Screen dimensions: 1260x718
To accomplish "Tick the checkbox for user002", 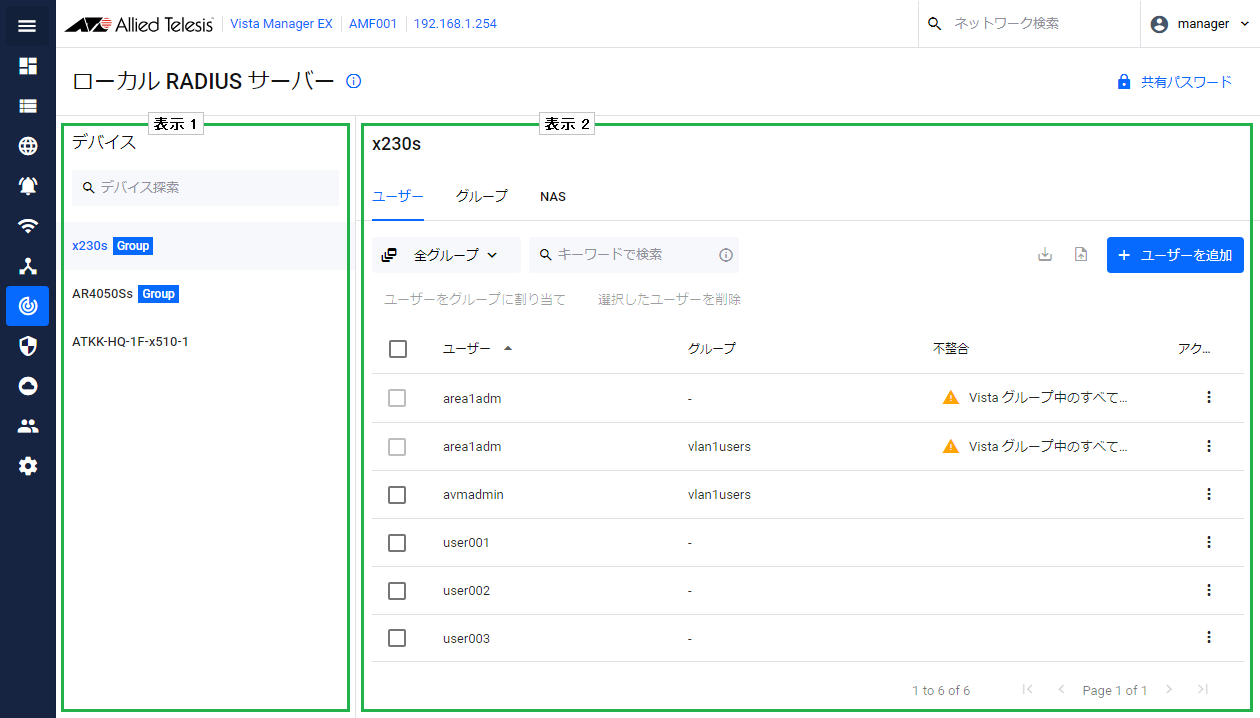I will pyautogui.click(x=397, y=591).
